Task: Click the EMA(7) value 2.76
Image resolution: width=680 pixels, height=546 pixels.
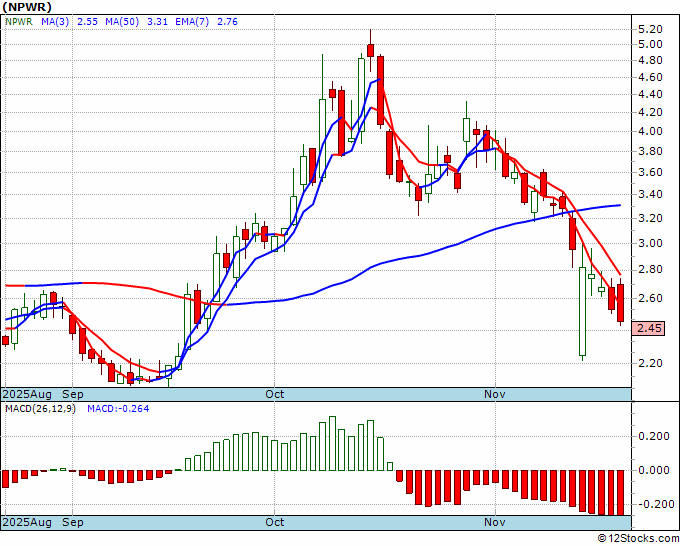Action: (x=227, y=21)
